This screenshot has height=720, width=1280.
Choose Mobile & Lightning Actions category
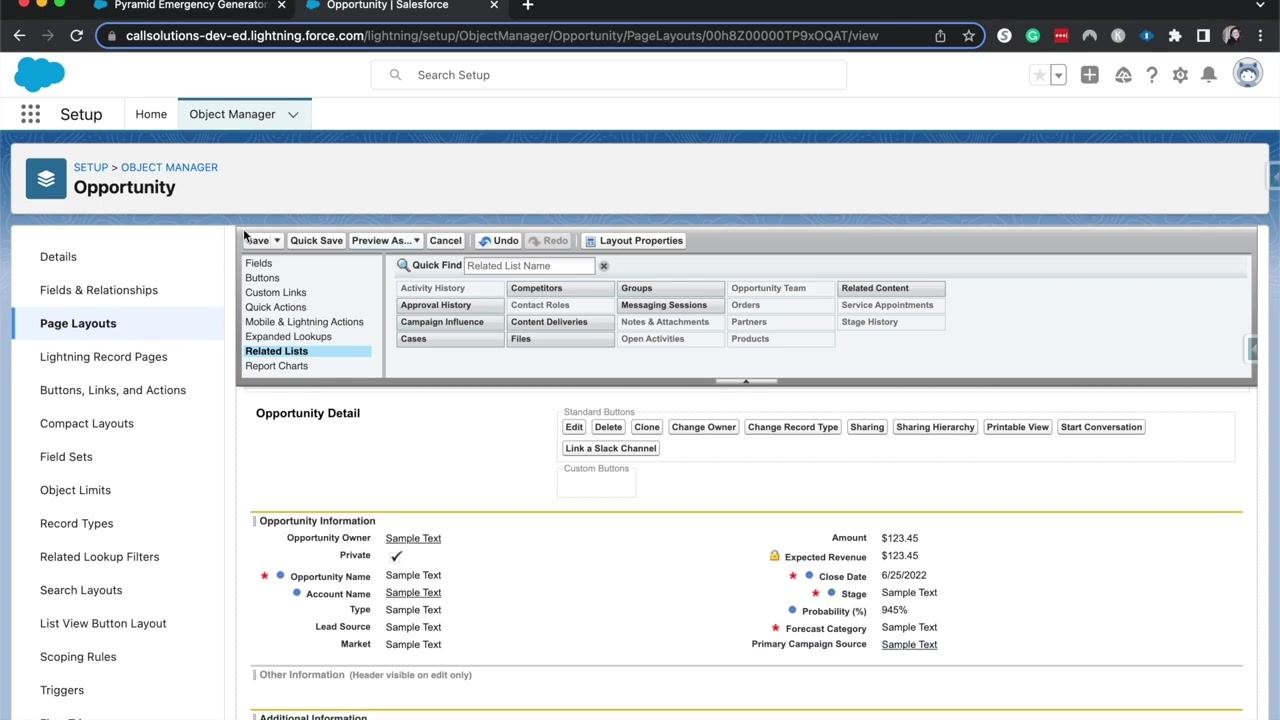(x=304, y=322)
